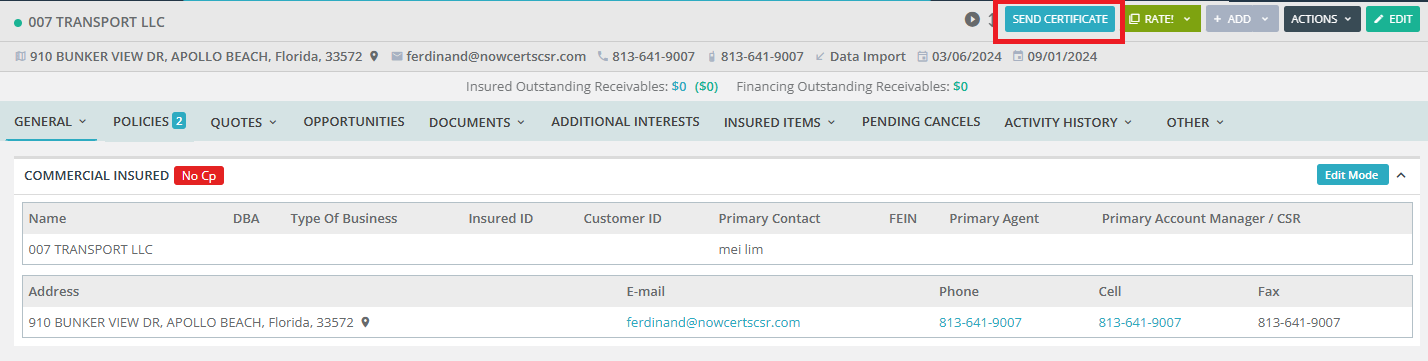The height and width of the screenshot is (361, 1428).
Task: Open the ACTIONS dropdown menu
Action: [1321, 19]
